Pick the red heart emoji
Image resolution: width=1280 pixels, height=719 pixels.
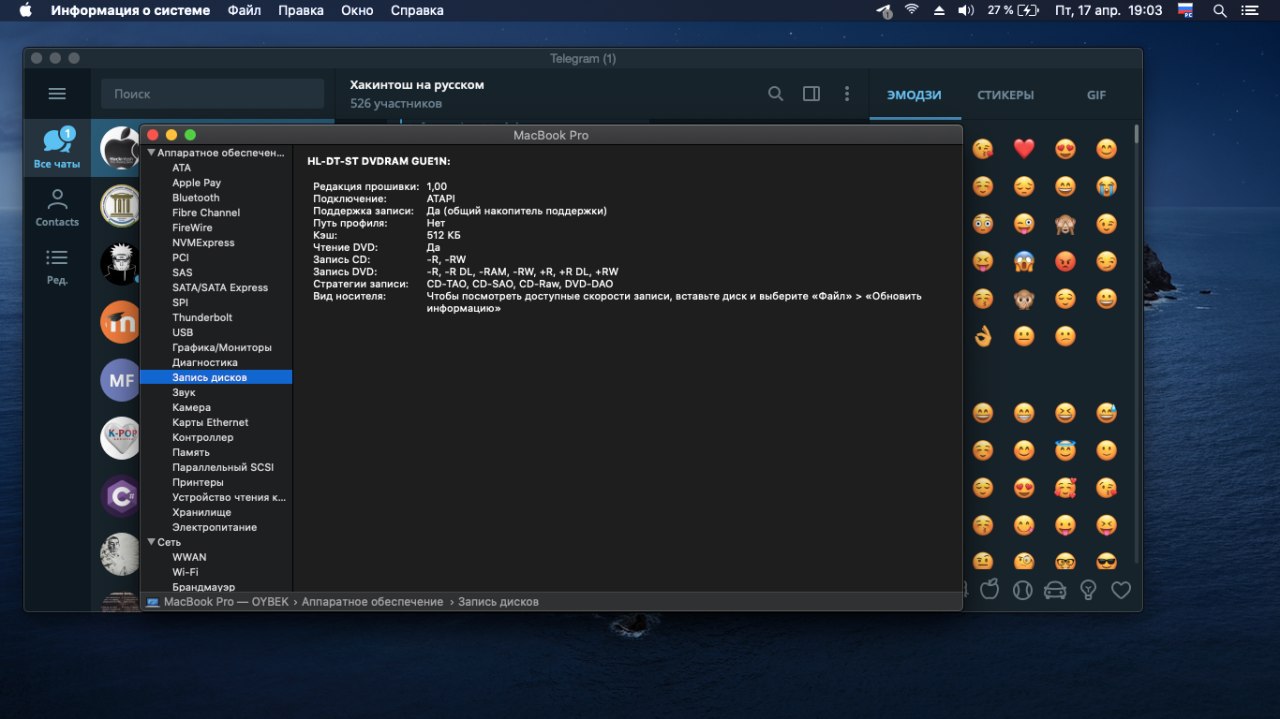point(1024,149)
